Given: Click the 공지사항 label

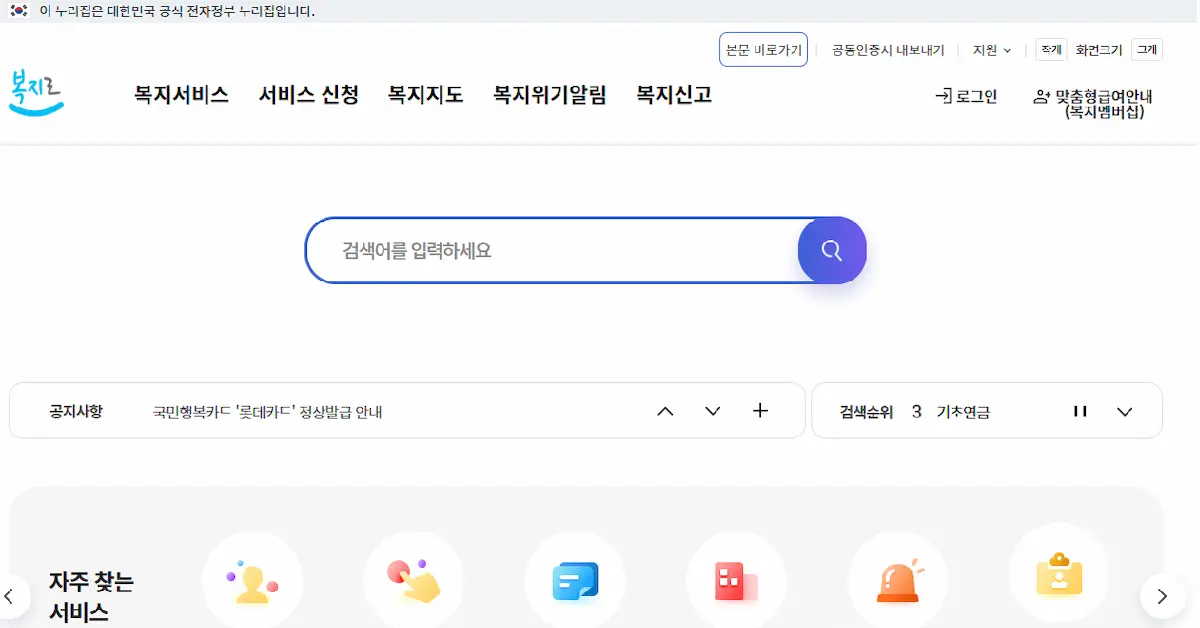Looking at the screenshot, I should (76, 411).
